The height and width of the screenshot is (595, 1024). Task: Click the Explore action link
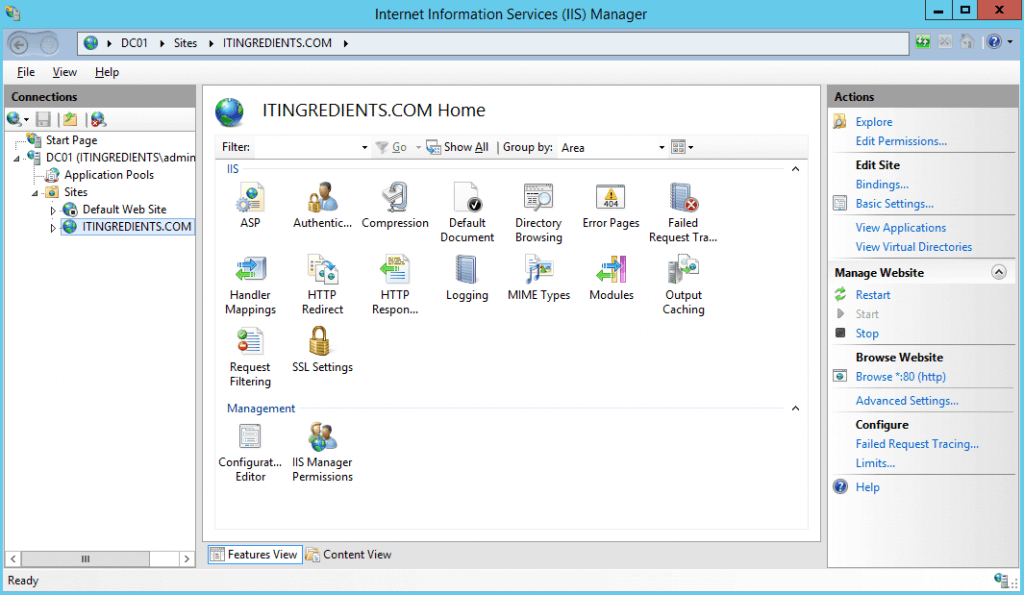874,122
